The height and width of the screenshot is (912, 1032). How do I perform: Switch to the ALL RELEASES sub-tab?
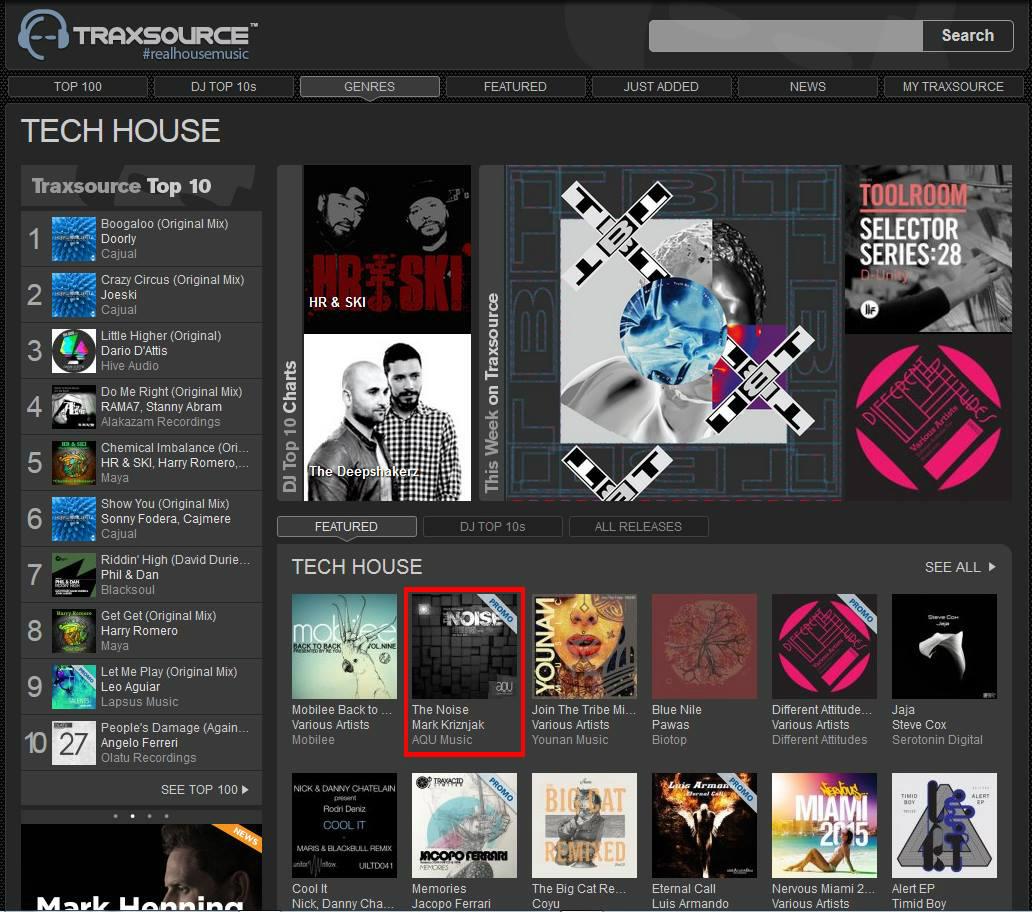pos(638,526)
